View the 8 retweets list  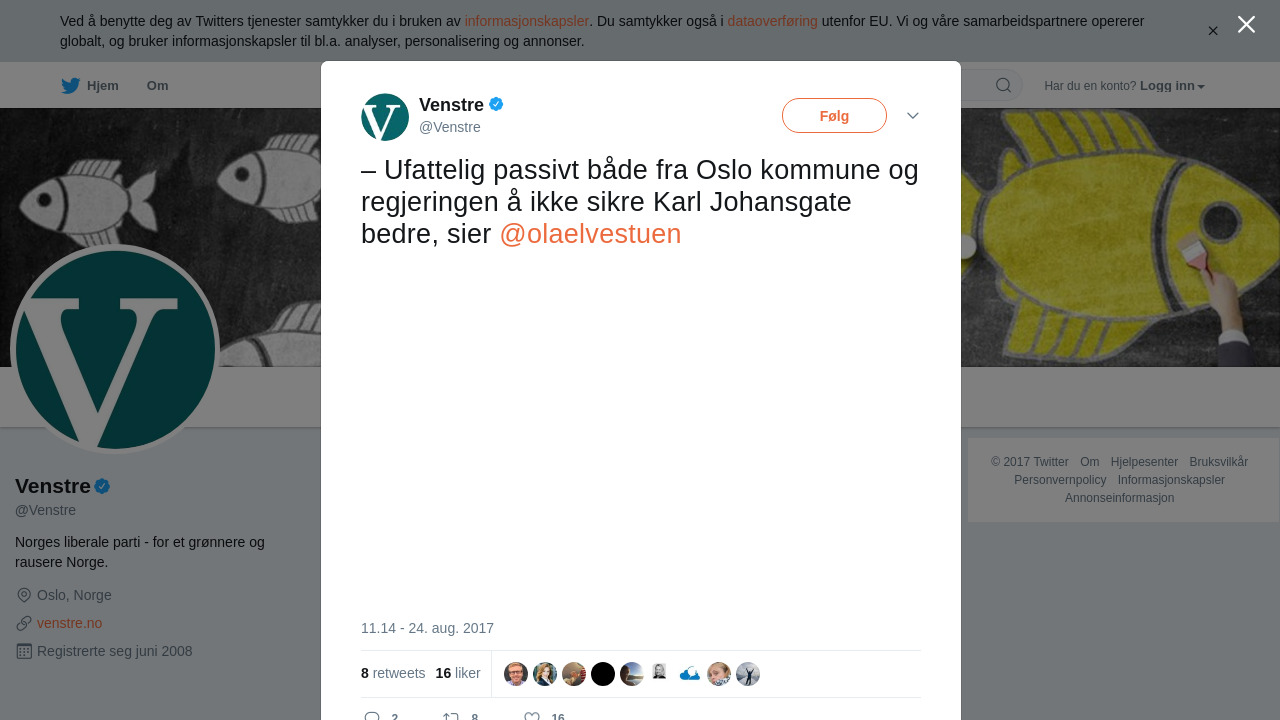[x=393, y=673]
